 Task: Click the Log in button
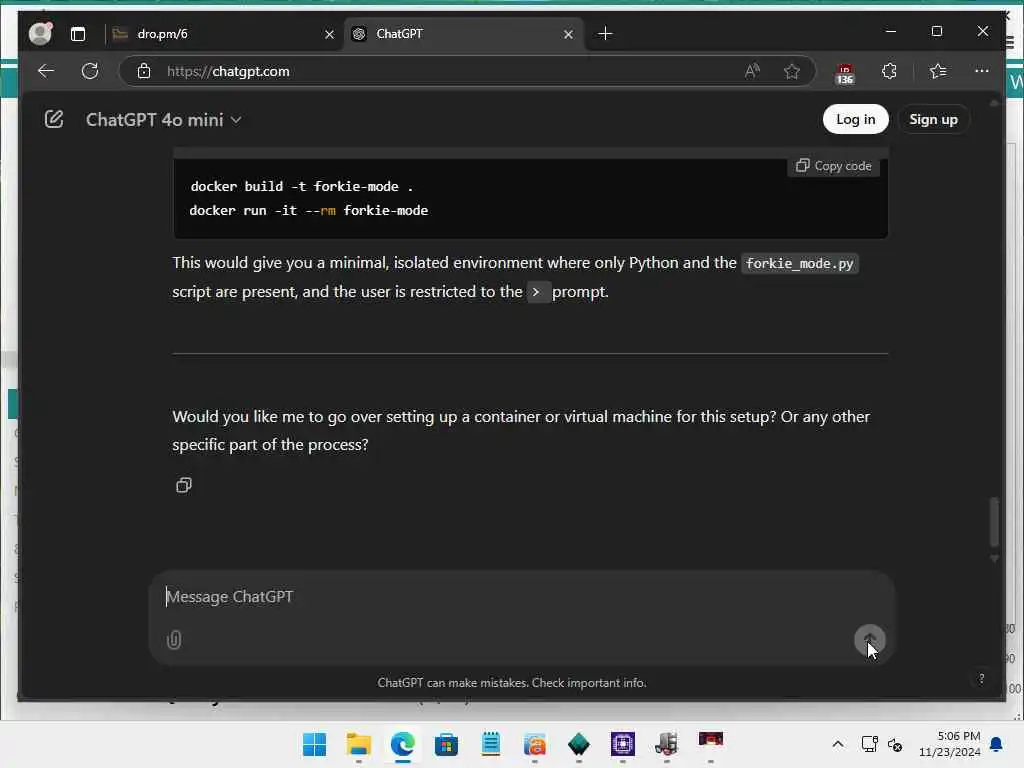(x=856, y=119)
